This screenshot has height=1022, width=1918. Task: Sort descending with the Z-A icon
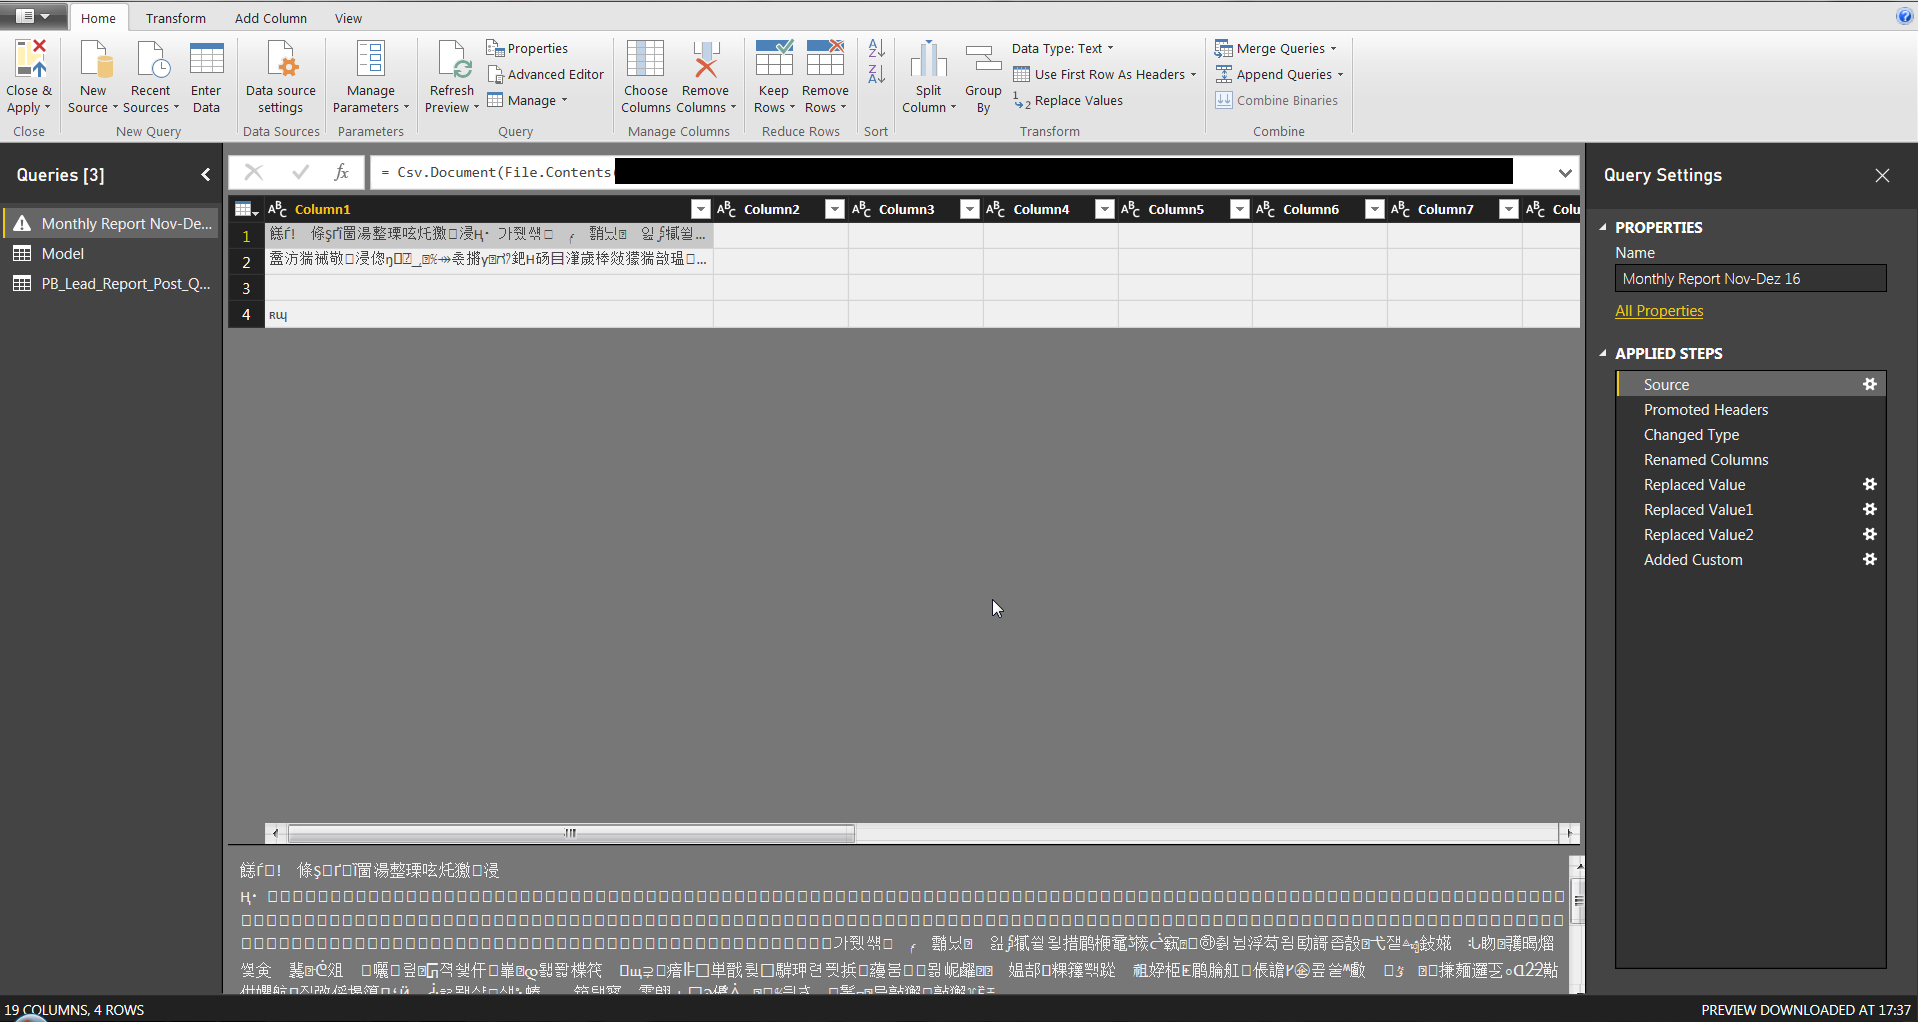point(876,74)
